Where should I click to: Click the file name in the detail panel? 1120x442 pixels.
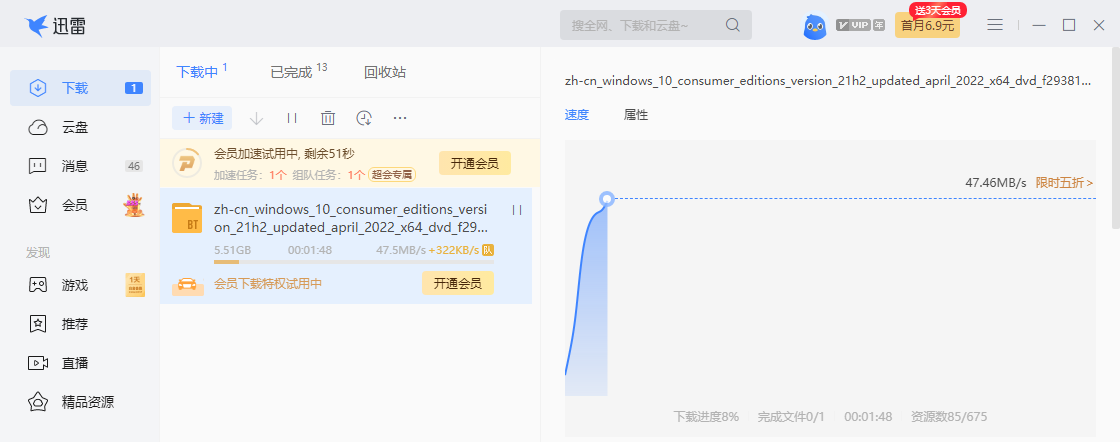[827, 81]
